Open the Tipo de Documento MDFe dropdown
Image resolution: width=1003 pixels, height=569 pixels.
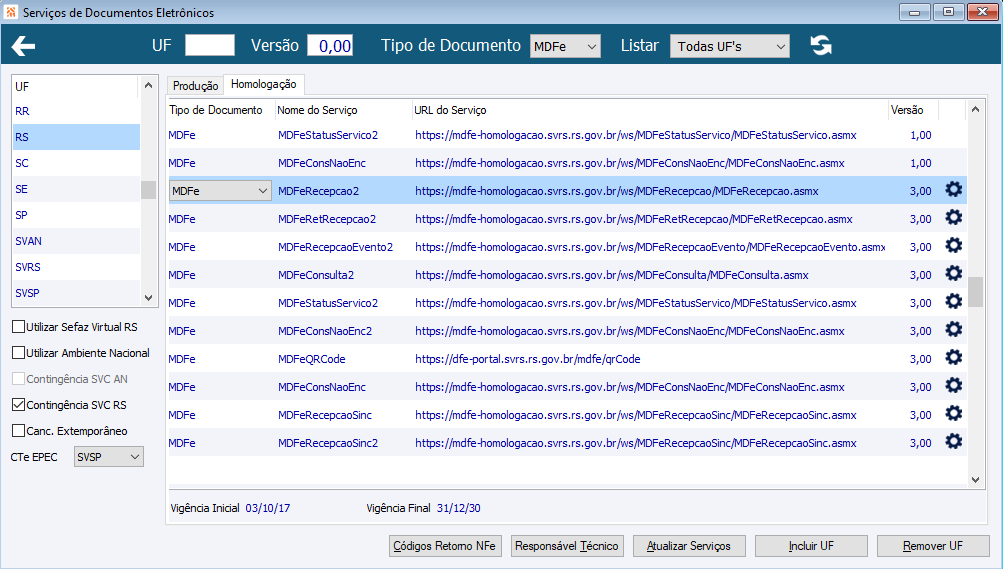[x=565, y=46]
